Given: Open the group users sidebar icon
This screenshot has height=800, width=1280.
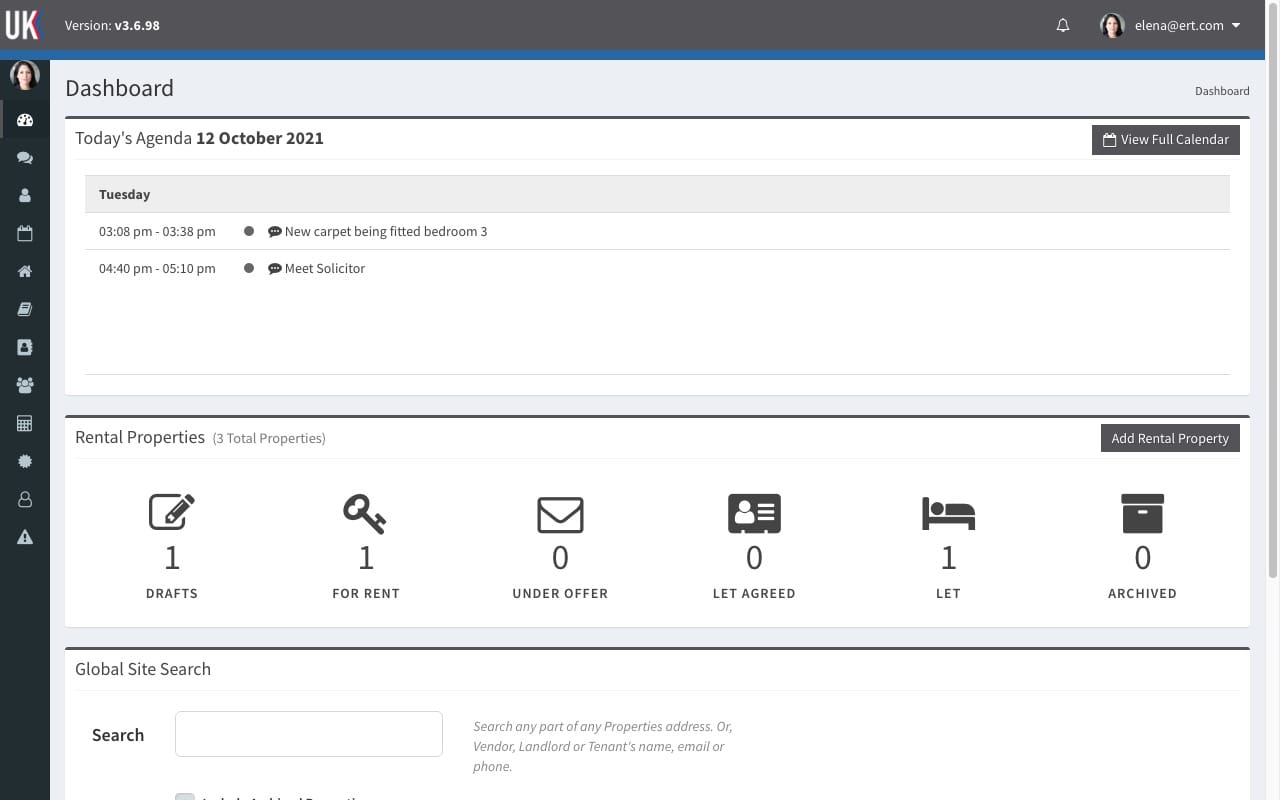Looking at the screenshot, I should (25, 385).
